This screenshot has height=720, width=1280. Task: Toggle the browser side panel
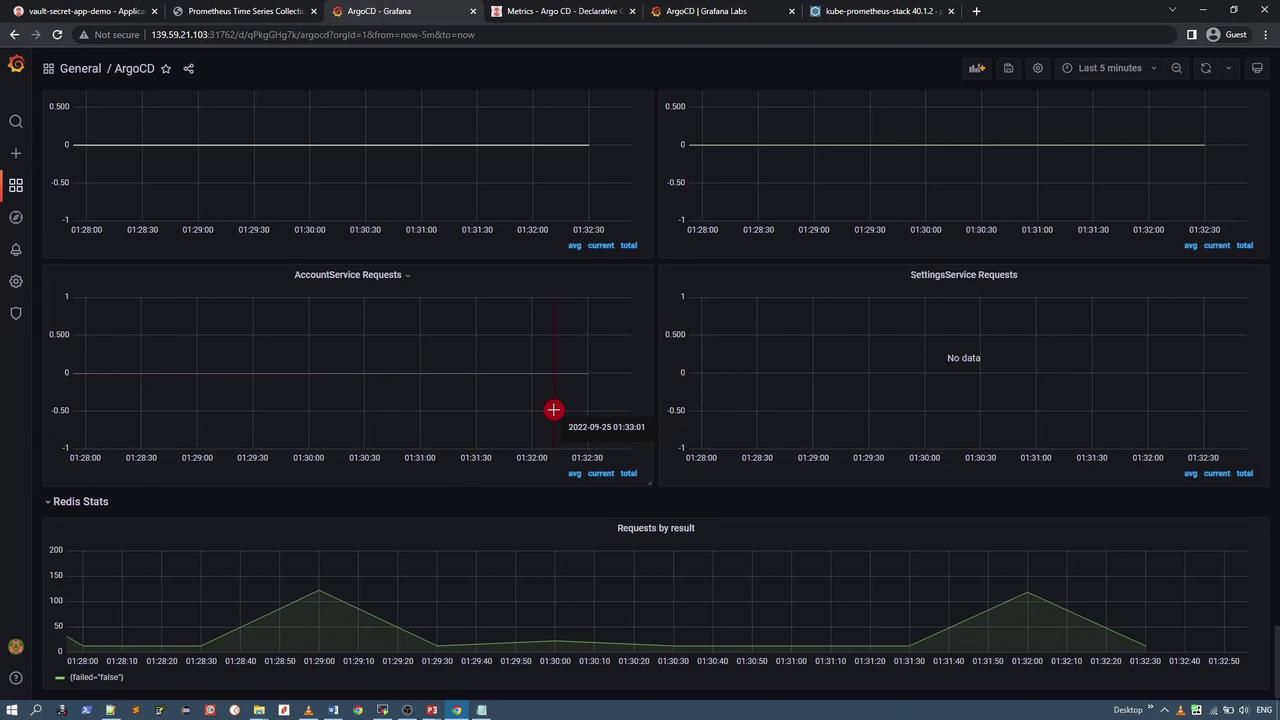click(1191, 34)
